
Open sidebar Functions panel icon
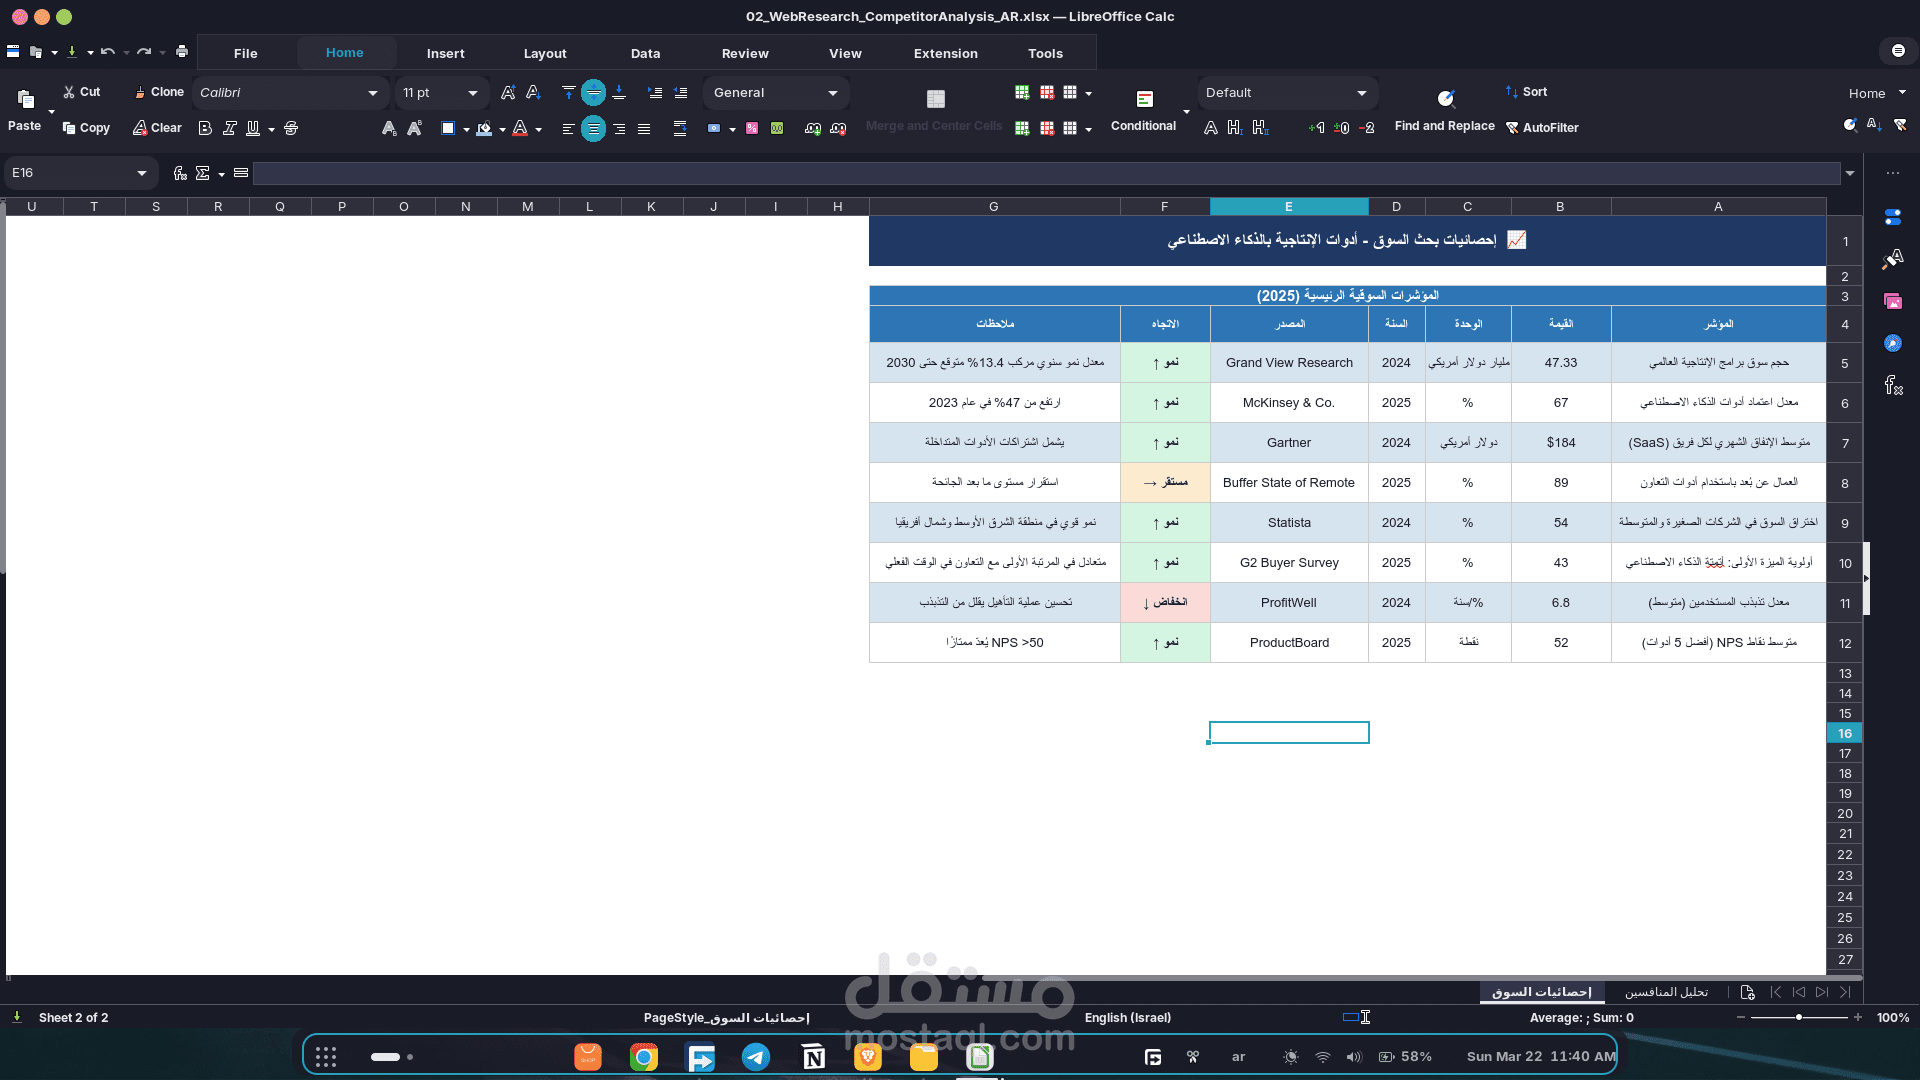tap(1893, 385)
